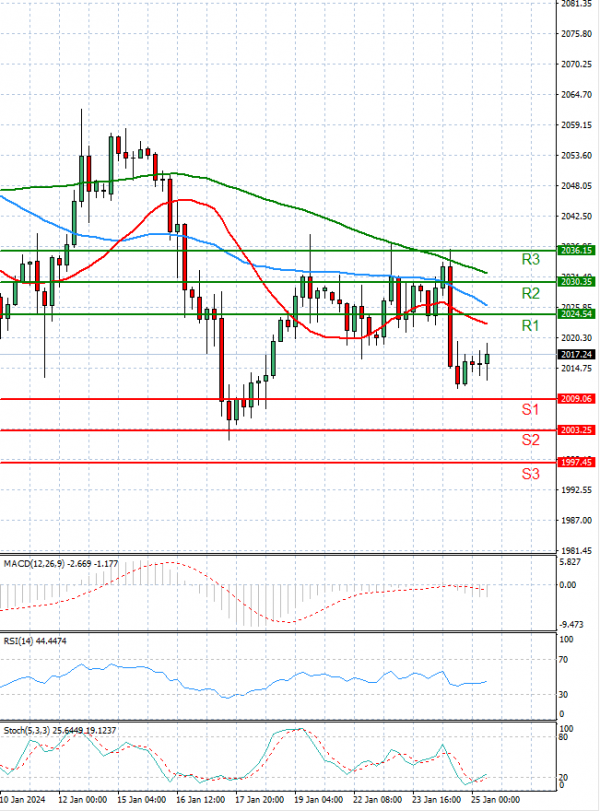Select the 2024.54 green price tag

point(575,314)
